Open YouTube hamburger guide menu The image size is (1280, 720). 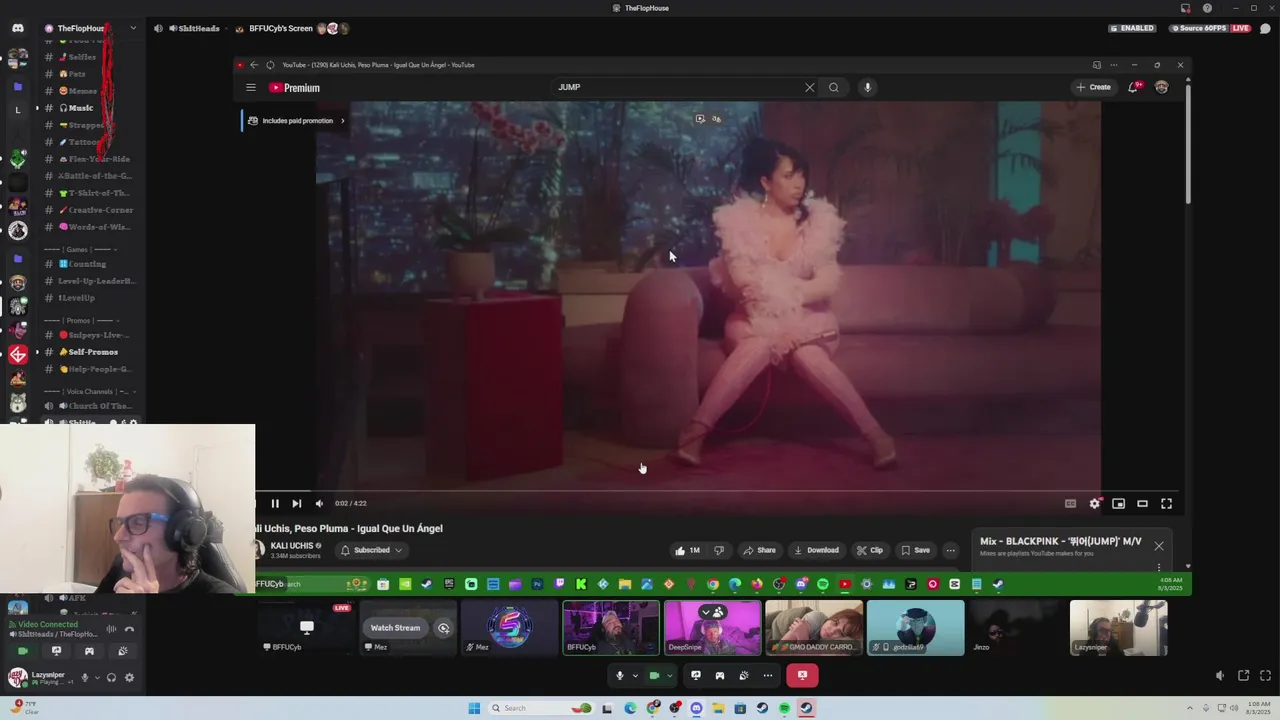[251, 87]
